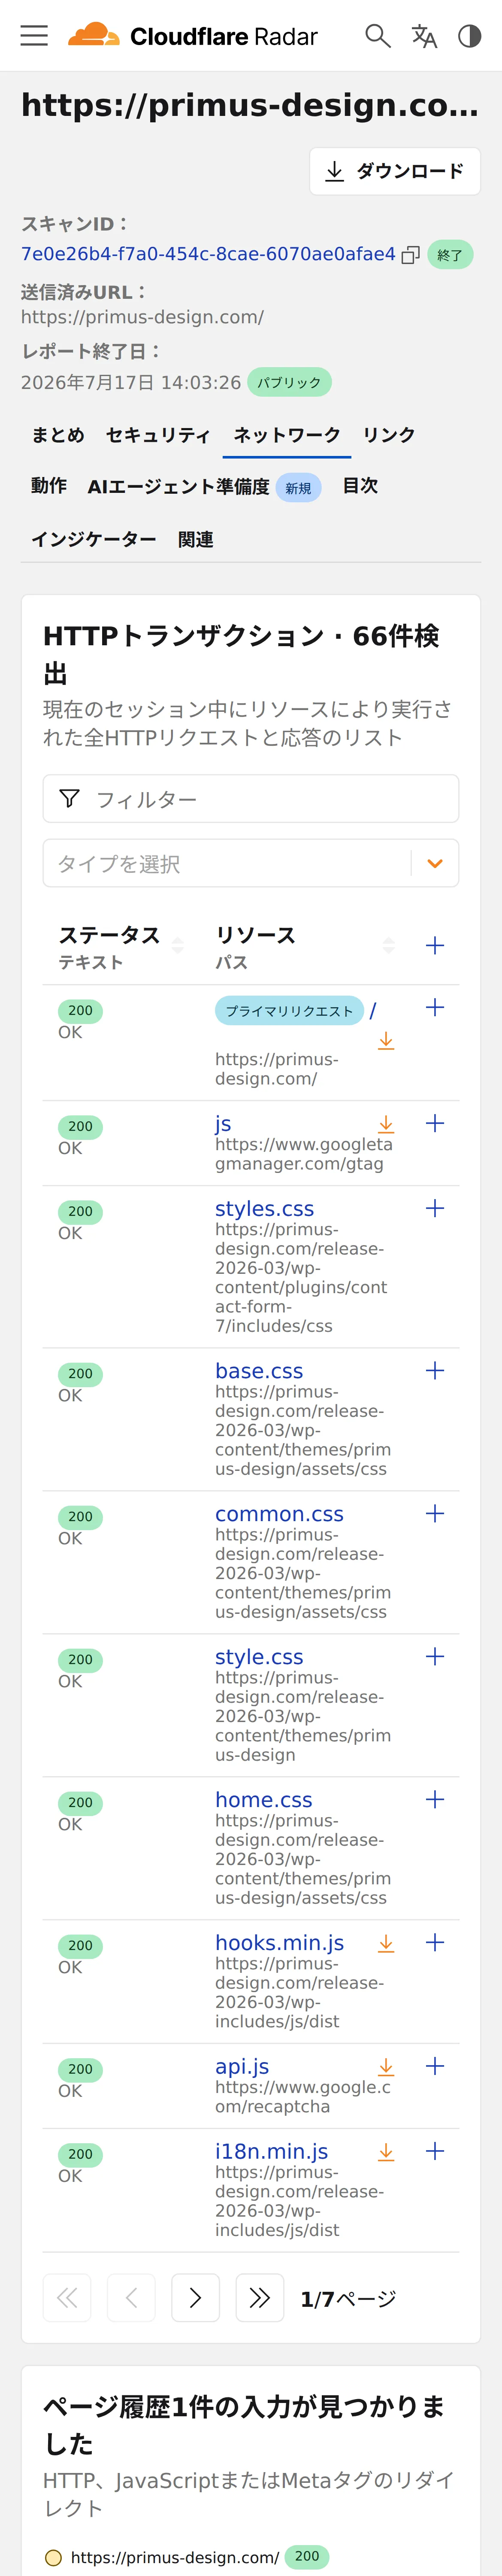The height and width of the screenshot is (2576, 502).
Task: Jump to last page double chevron
Action: click(x=259, y=2298)
